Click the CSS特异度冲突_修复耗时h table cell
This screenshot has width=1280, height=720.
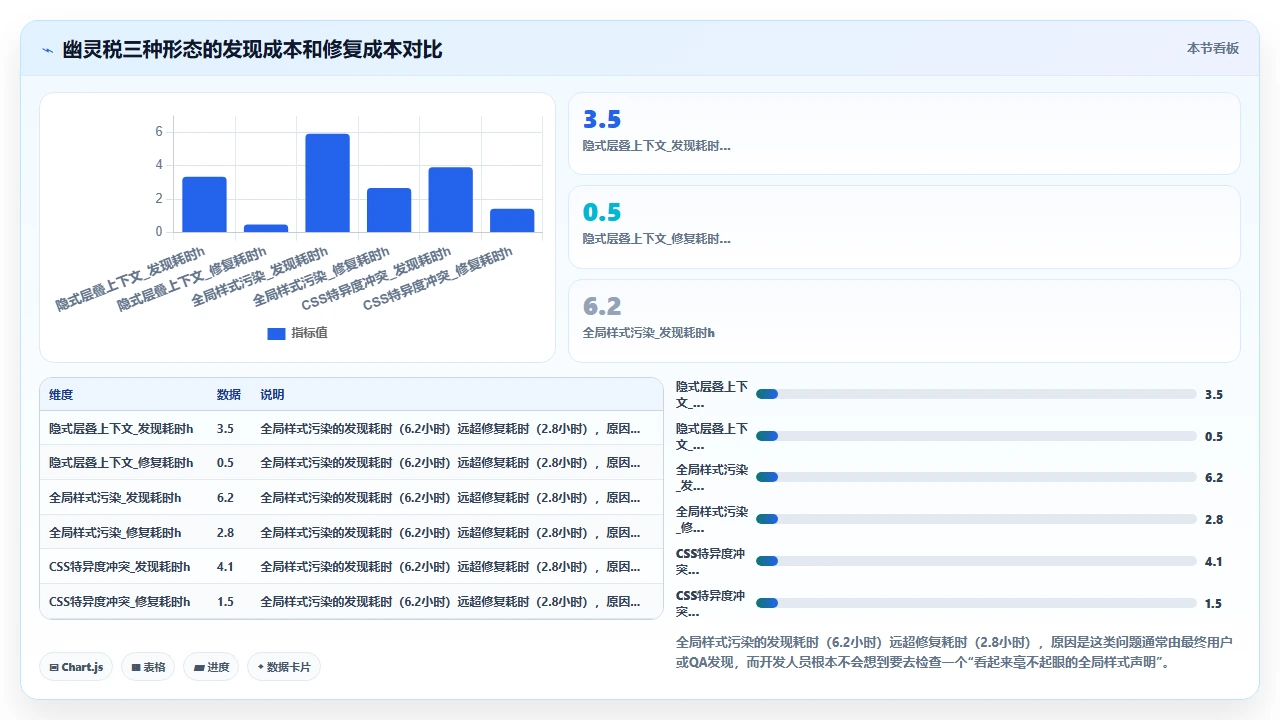[x=120, y=601]
